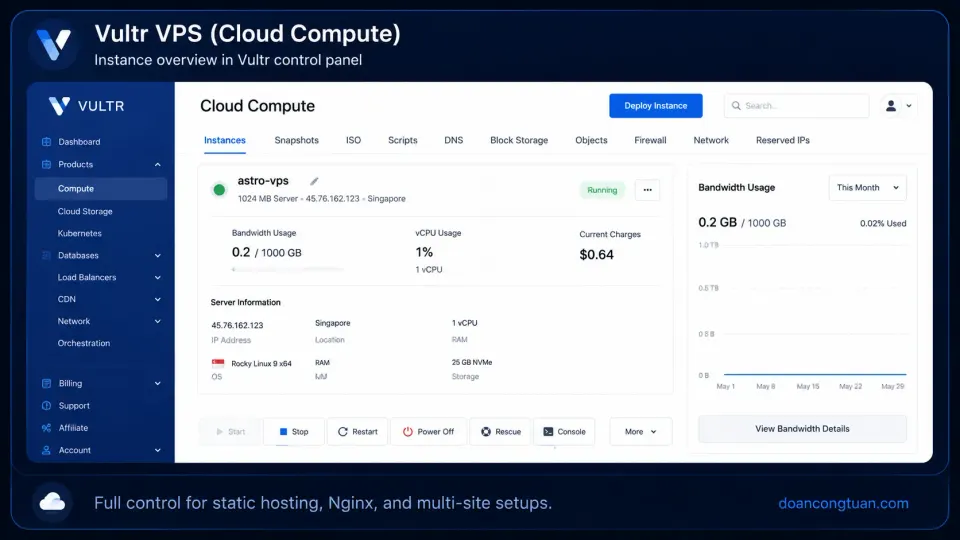Image resolution: width=960 pixels, height=540 pixels.
Task: Switch to the DNS tab
Action: (x=454, y=140)
